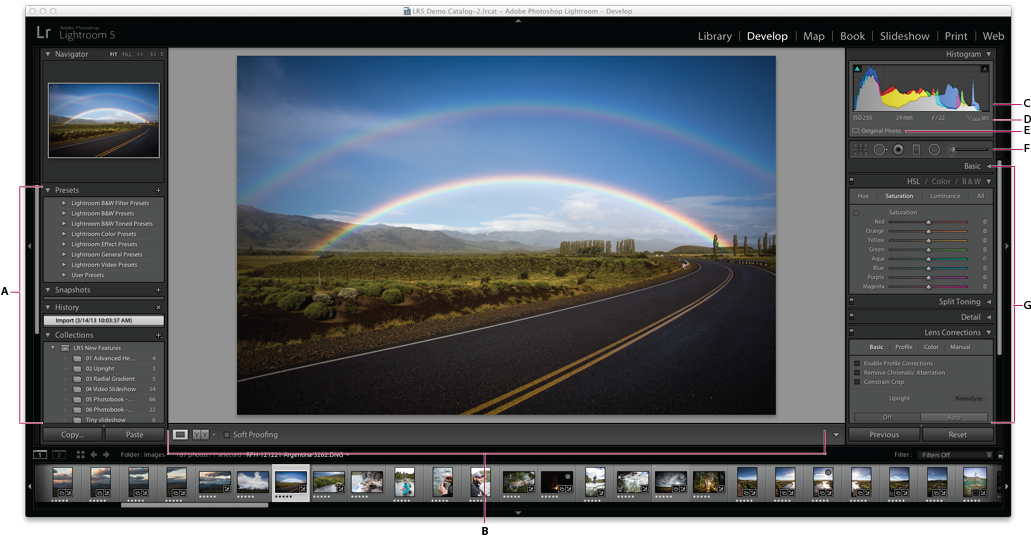Hide filmstrip with bottom center arrow
The height and width of the screenshot is (538, 1031).
pos(518,512)
